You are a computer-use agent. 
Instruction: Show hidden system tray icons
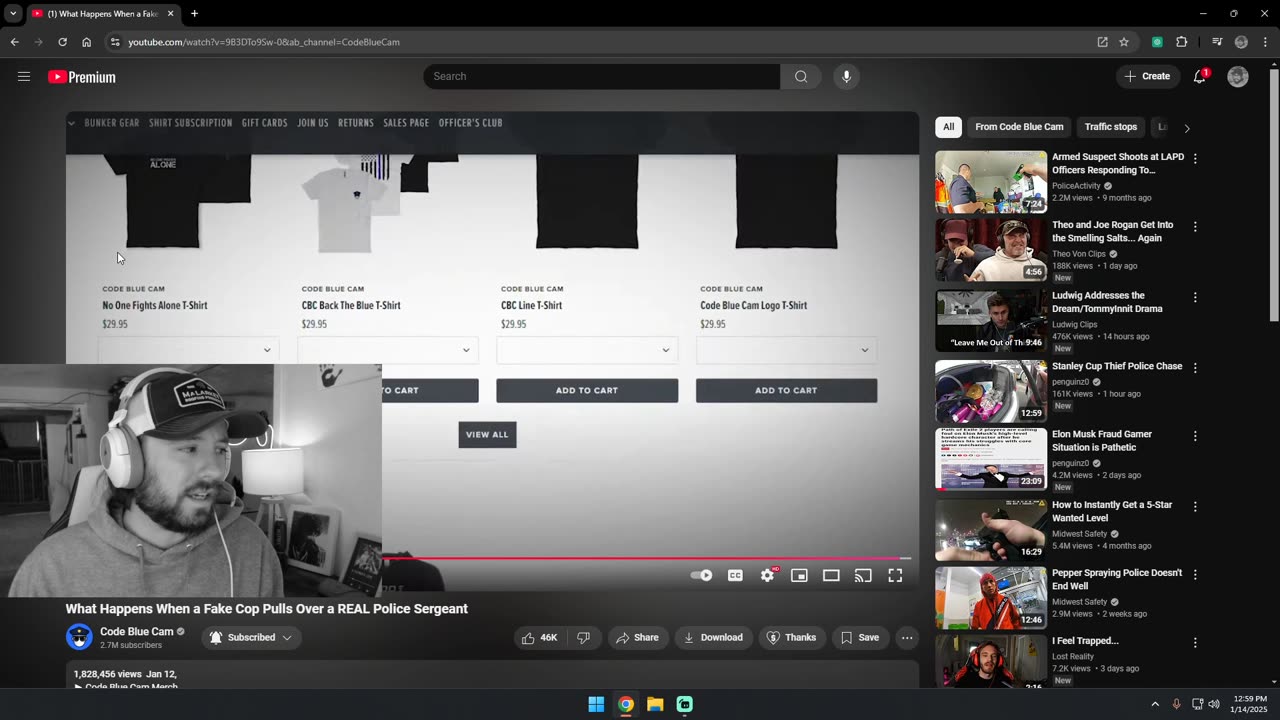click(1155, 704)
